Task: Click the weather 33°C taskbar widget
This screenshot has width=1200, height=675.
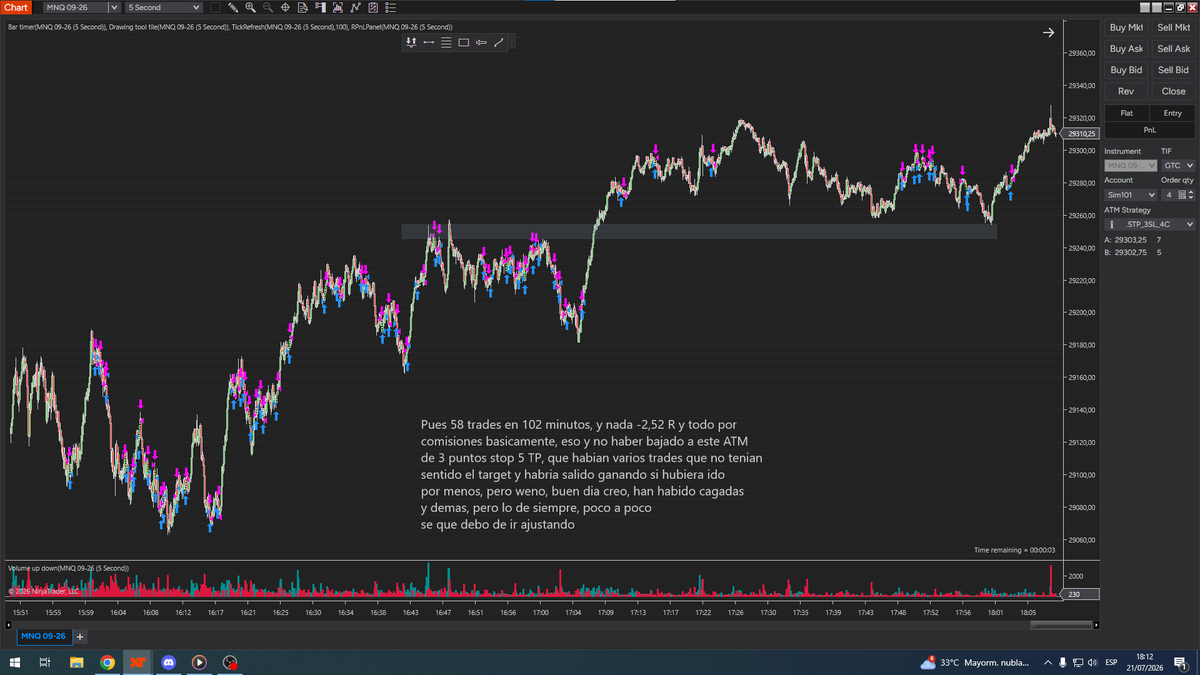Action: 973,662
